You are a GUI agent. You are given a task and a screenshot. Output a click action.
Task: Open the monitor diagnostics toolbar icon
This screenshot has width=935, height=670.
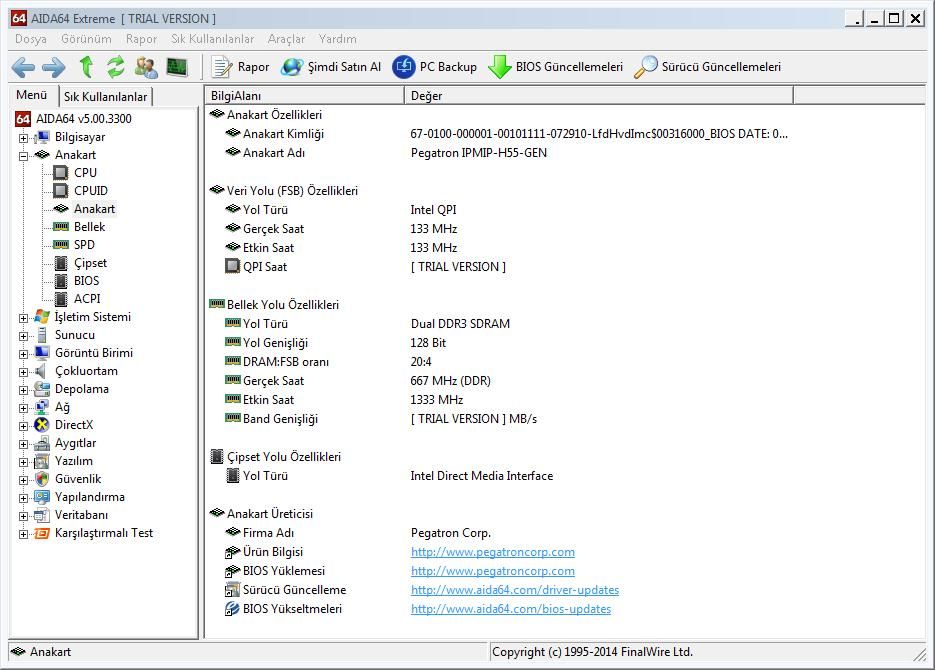pos(177,67)
